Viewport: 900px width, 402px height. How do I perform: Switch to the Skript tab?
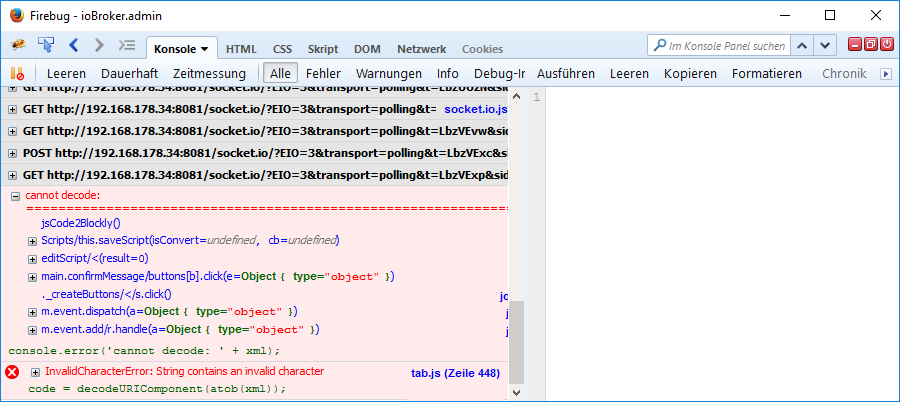point(323,49)
